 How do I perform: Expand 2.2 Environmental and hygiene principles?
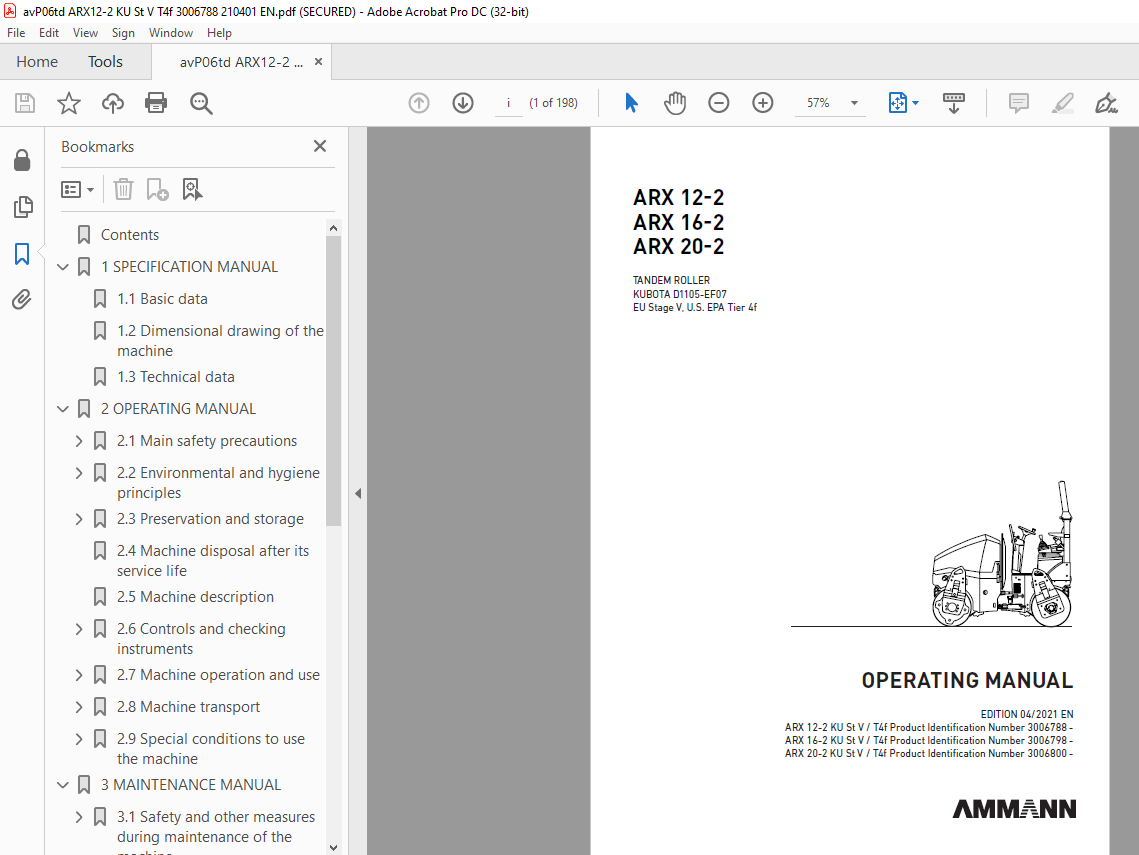point(79,473)
